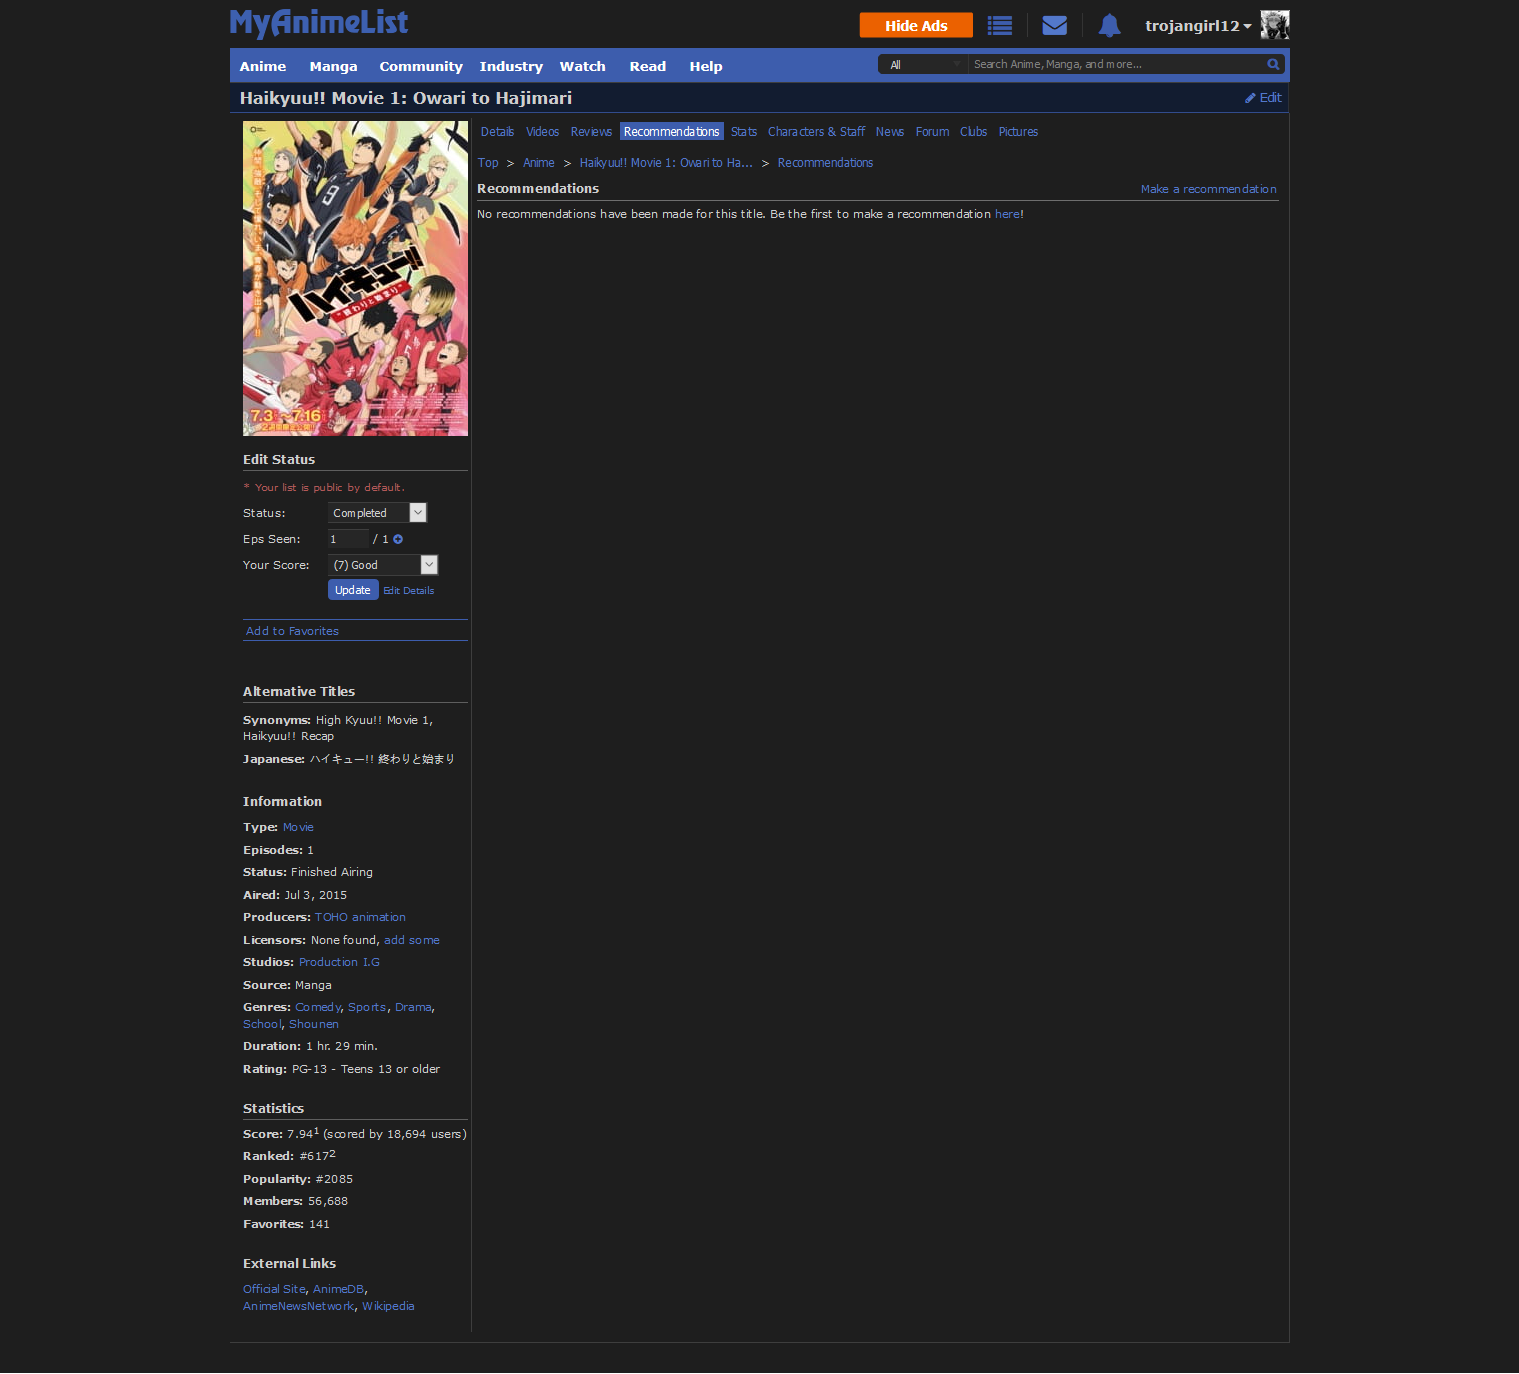
Task: Click the Haikyuu!! Movie 1 breadcrumb link
Action: pos(666,163)
